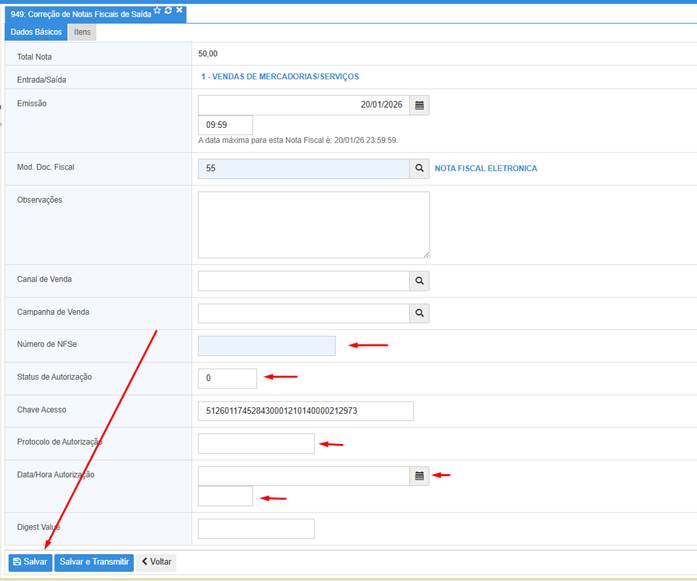
Task: Switch to the Itens tab
Action: coord(82,32)
